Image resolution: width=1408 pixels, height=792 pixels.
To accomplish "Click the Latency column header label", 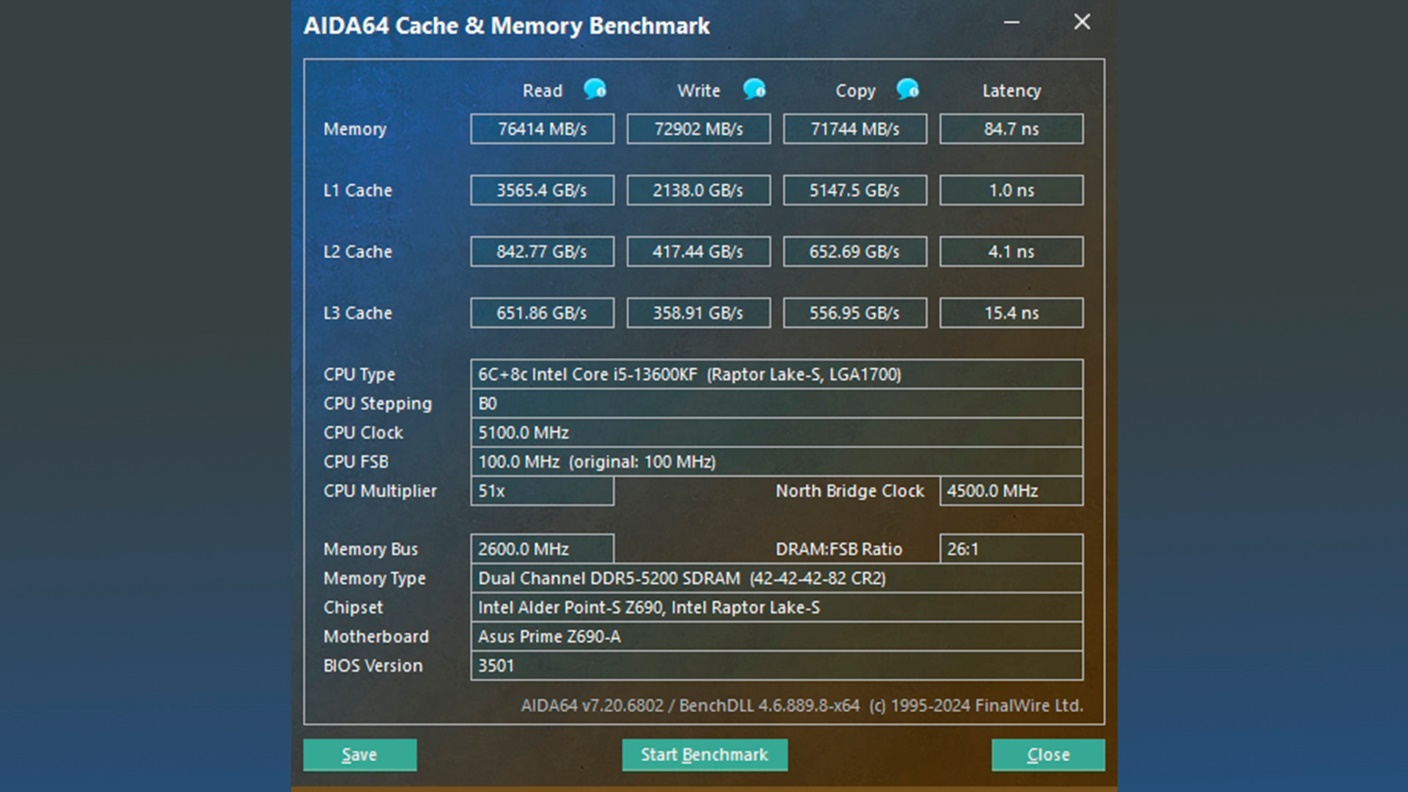I will (x=1011, y=91).
